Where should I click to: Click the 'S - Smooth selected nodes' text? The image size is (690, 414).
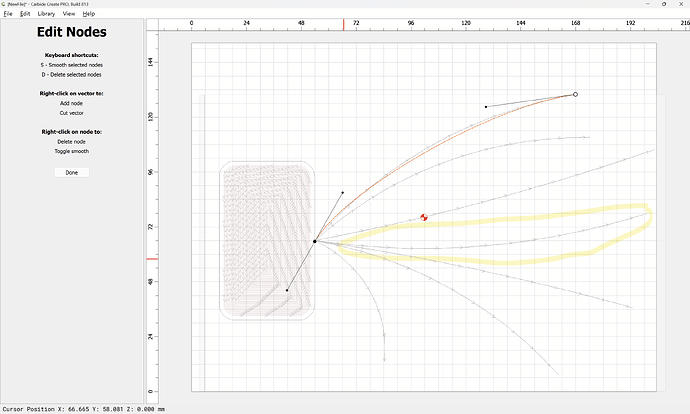pyautogui.click(x=72, y=65)
